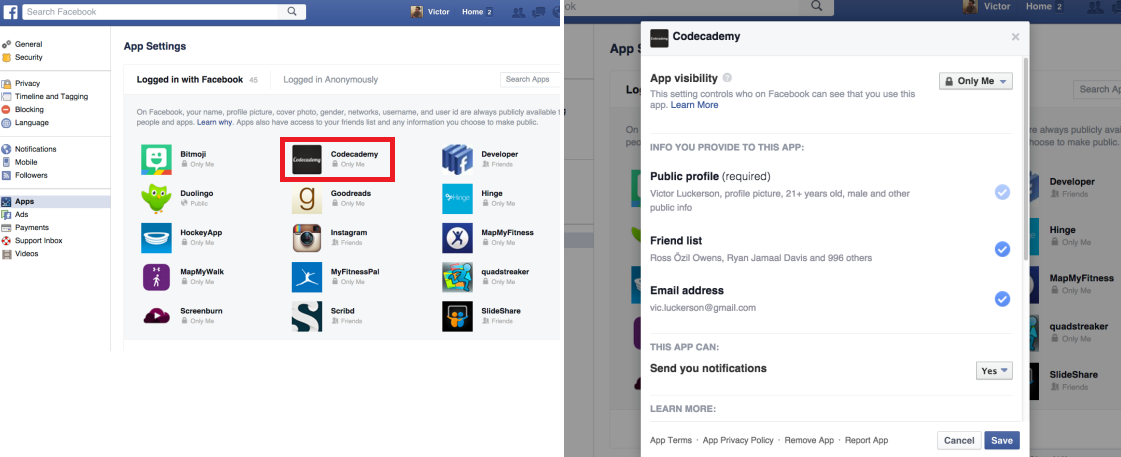The image size is (1121, 457).
Task: Switch to Logged in with Facebook tab
Action: (x=190, y=79)
